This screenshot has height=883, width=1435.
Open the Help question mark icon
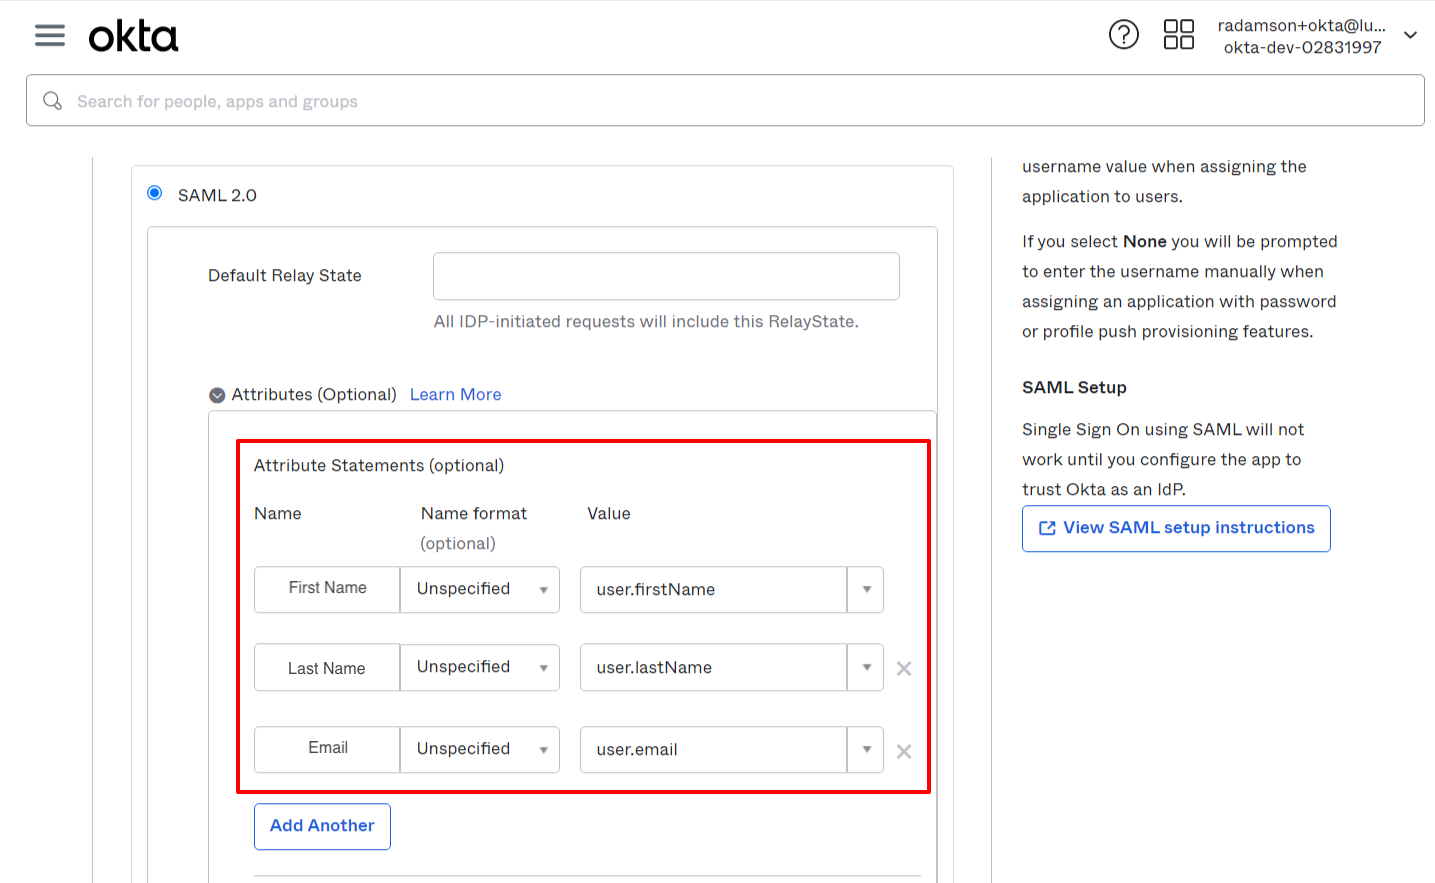point(1123,34)
